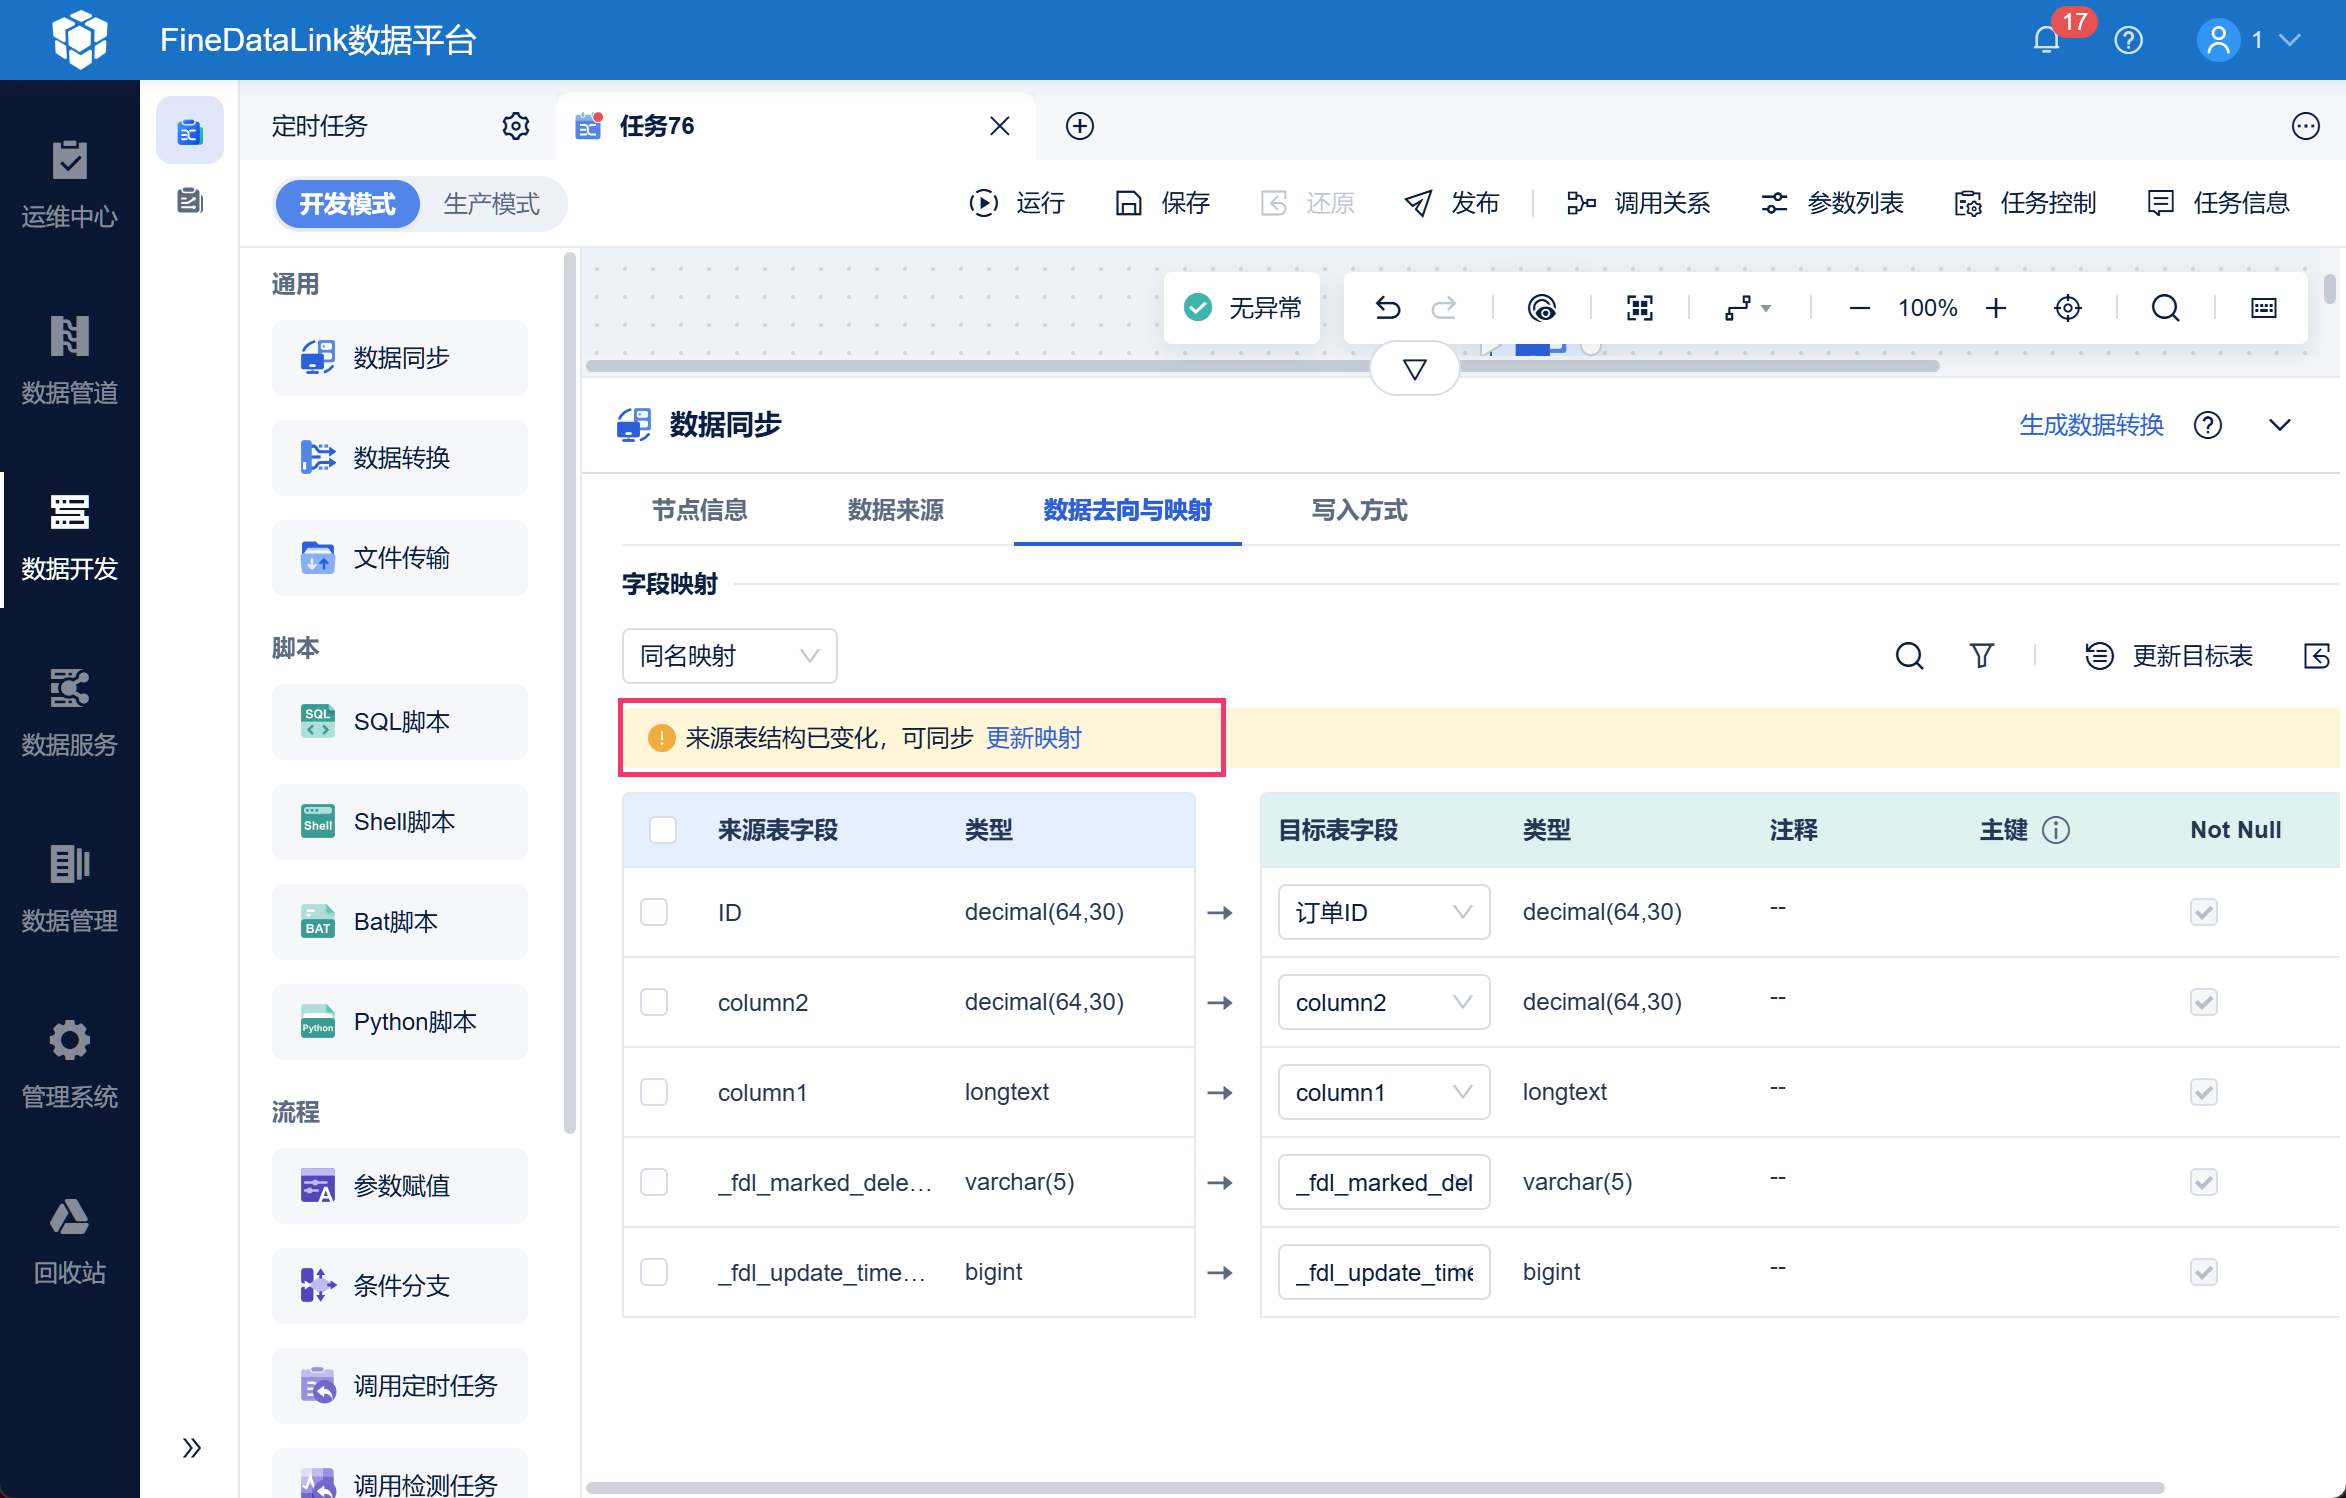Open the connector line style dropdown
2346x1498 pixels.
coord(1748,308)
